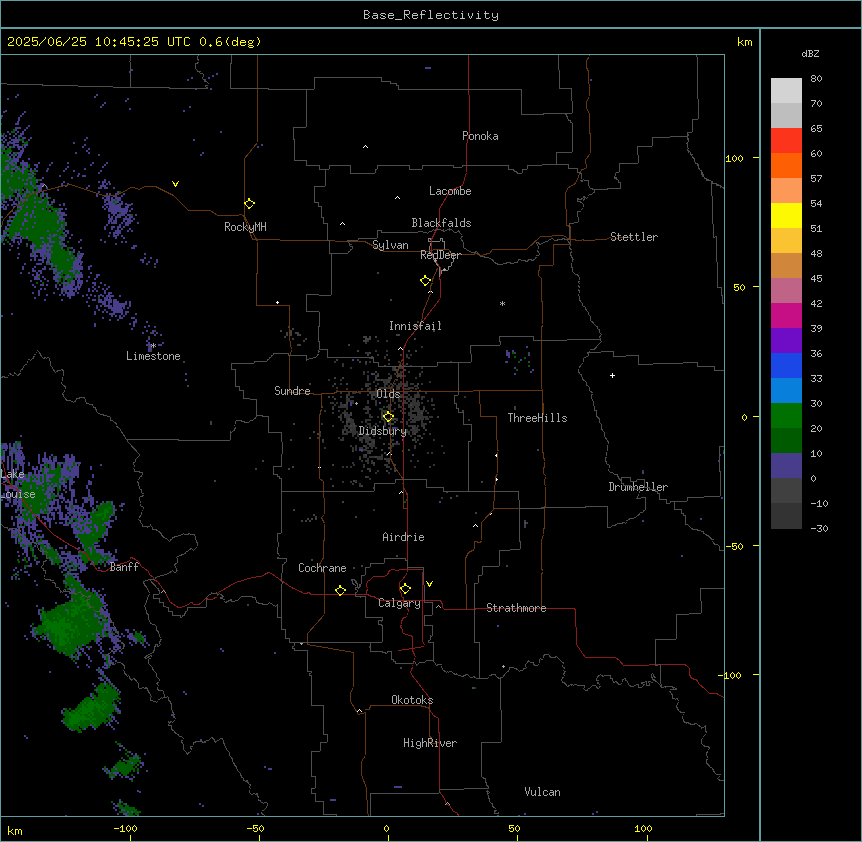Pick the 60 to 65 dBZ red swatch
Screen dimensions: 862x842
point(786,141)
